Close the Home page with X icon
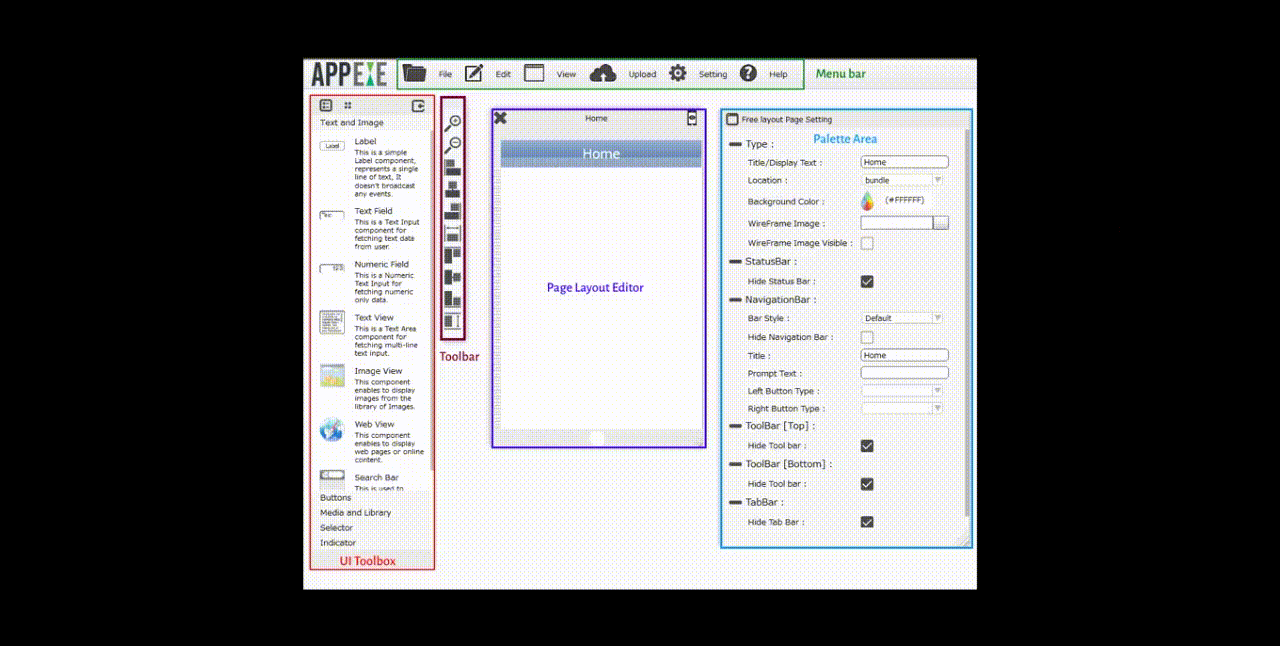Screen dimensions: 1280x646 (500, 118)
